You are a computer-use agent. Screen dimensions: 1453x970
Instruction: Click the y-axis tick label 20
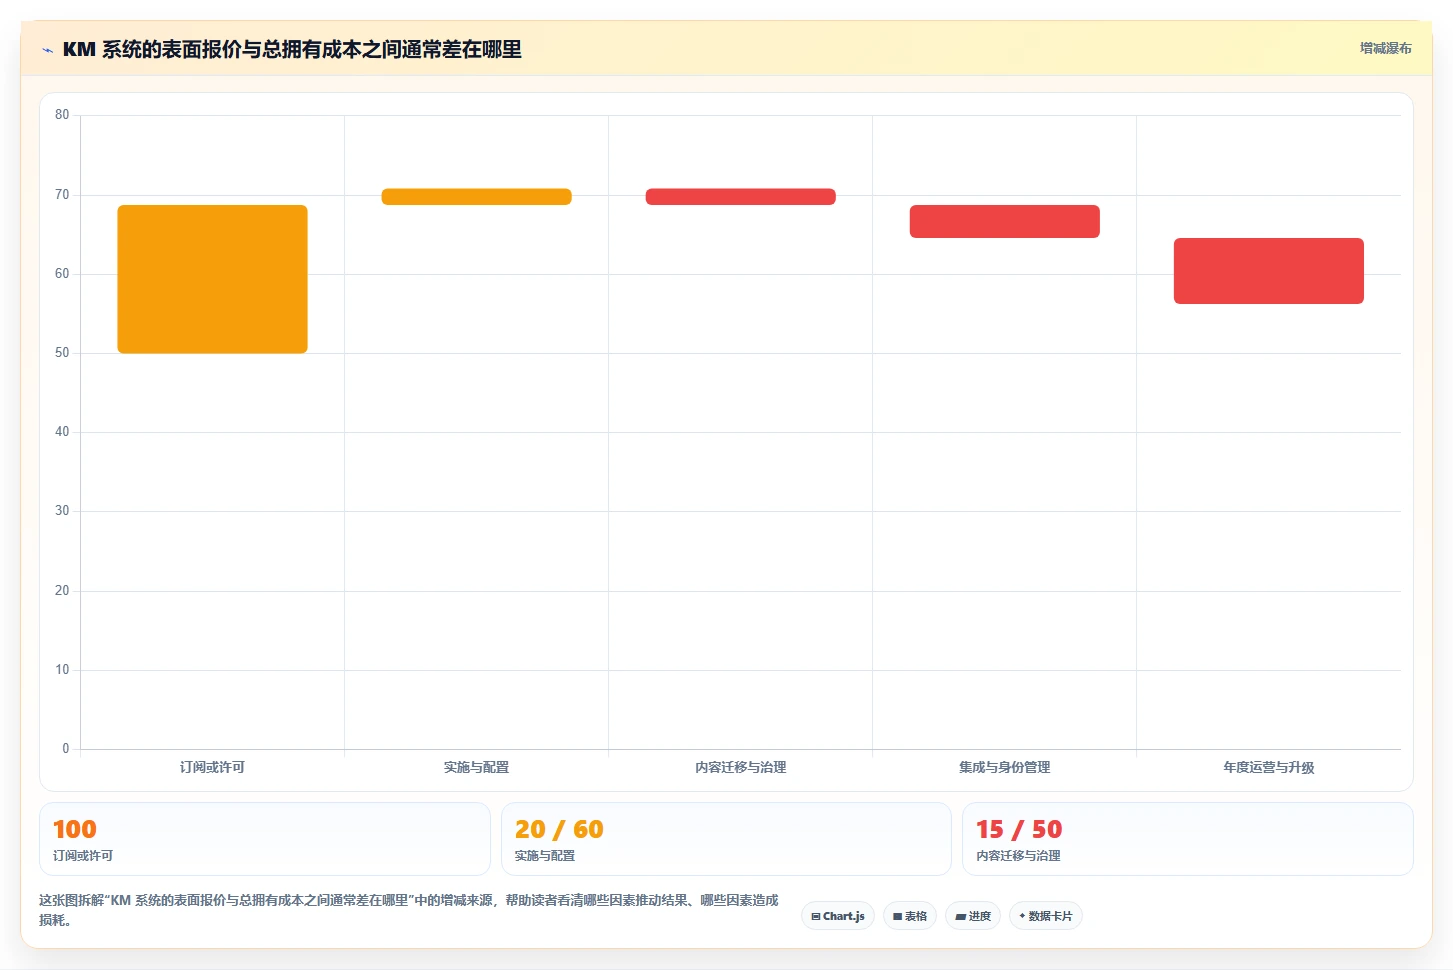tap(62, 591)
